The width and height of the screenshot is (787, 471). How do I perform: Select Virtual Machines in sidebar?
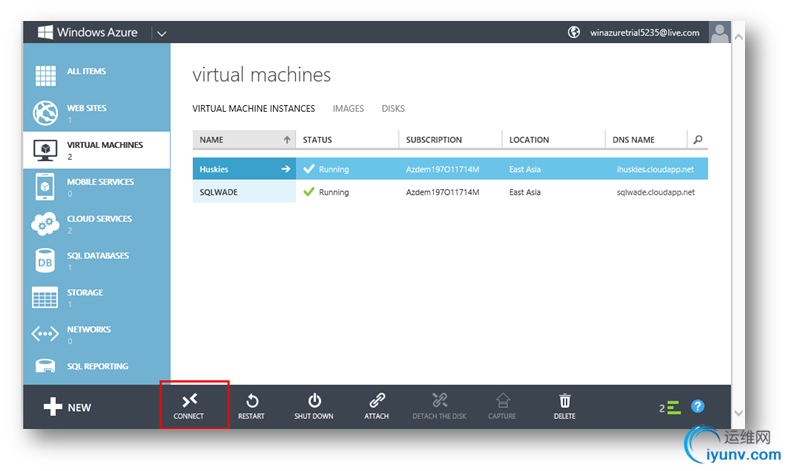(x=96, y=150)
